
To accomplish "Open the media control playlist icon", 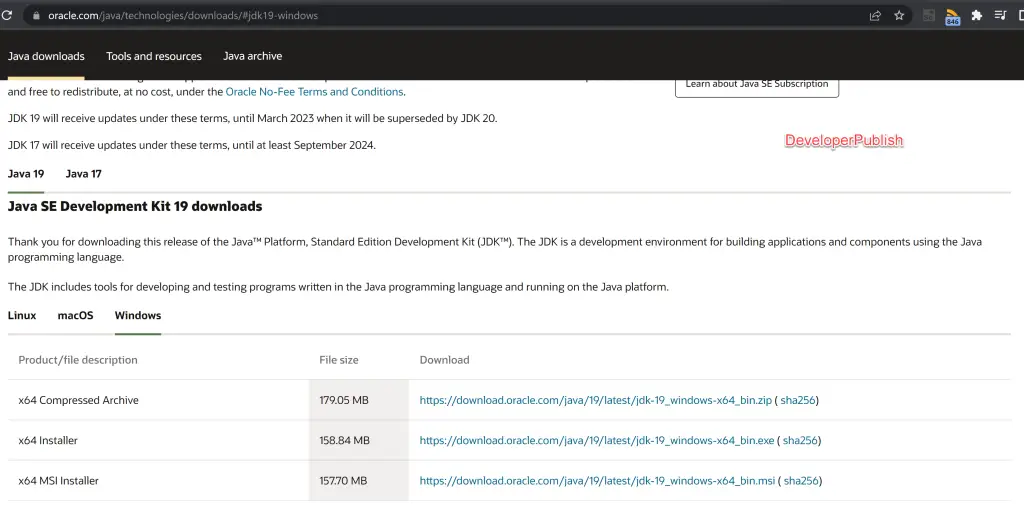I will [1000, 15].
